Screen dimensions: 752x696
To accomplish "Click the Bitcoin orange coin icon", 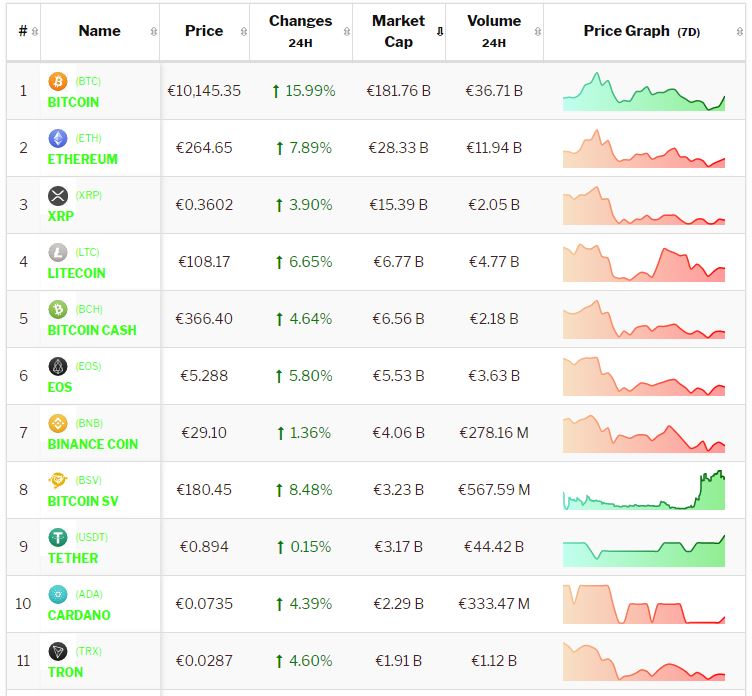I will [x=57, y=81].
